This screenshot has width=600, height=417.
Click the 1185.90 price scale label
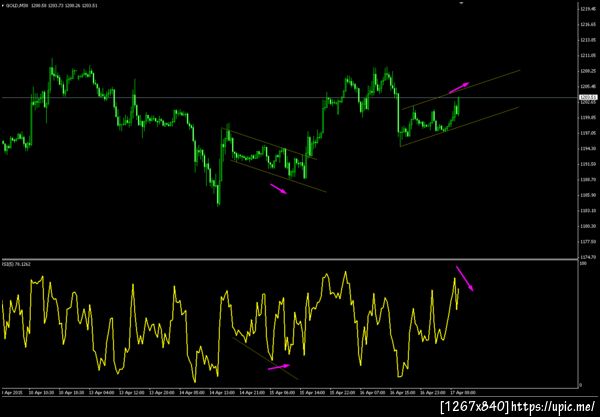(x=589, y=195)
